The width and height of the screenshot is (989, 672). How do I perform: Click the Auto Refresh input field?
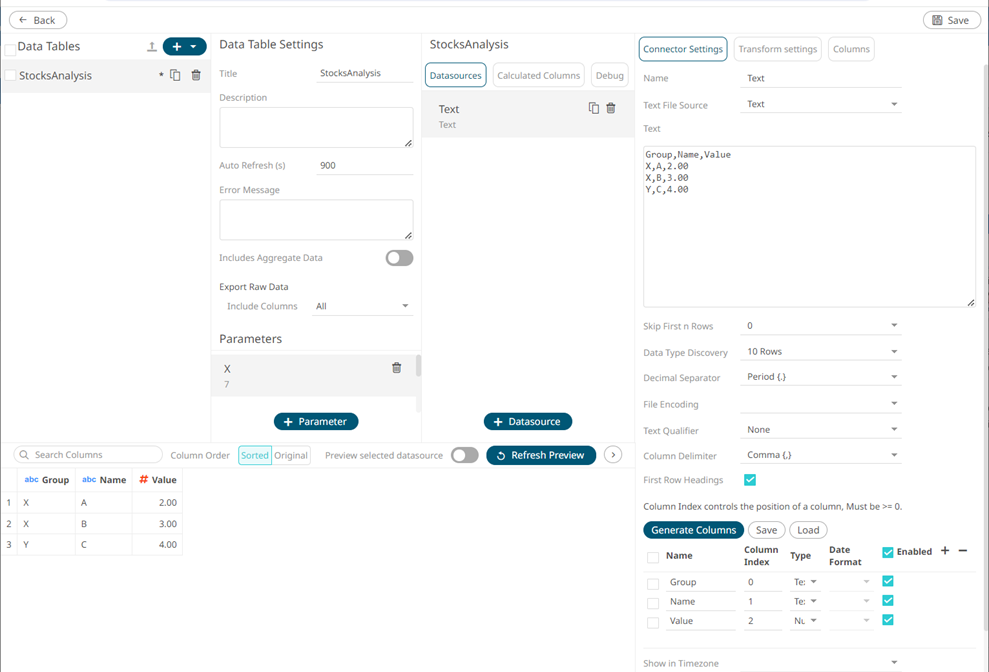[365, 165]
